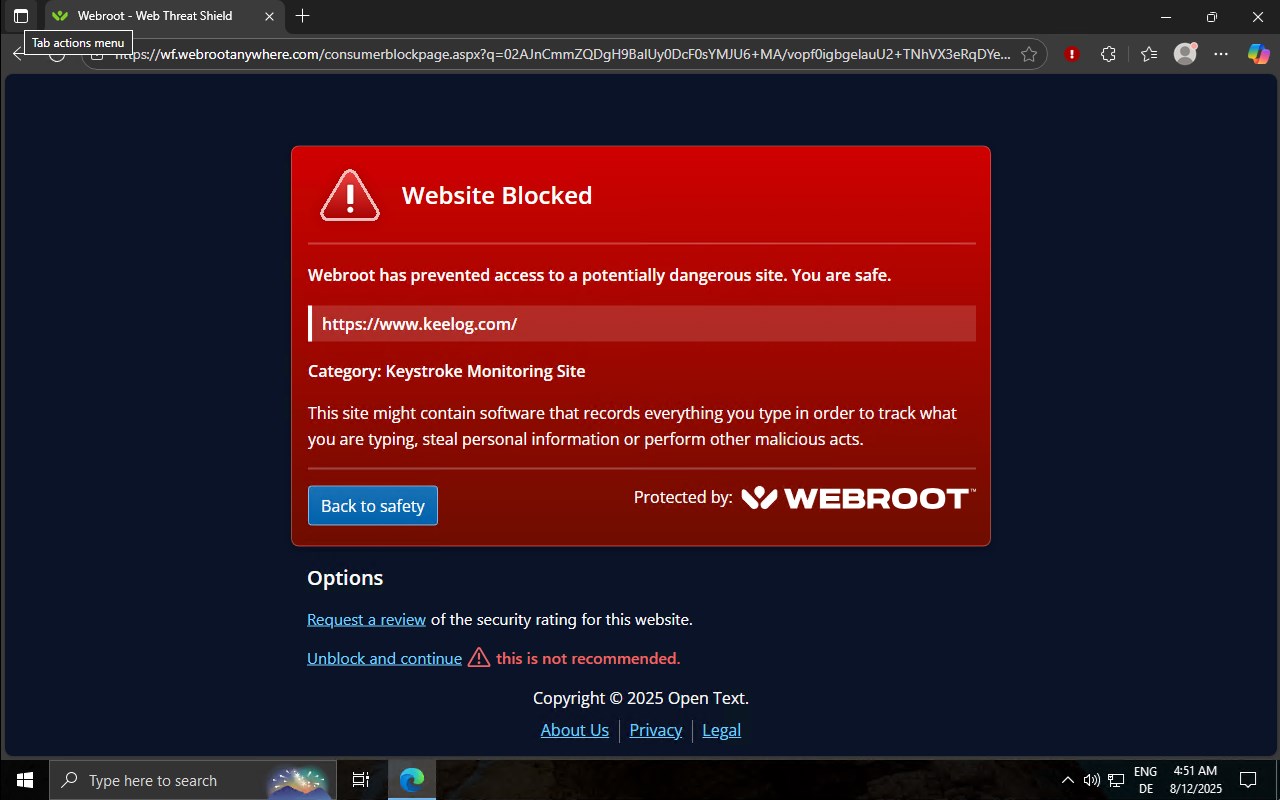Click the Unblock and continue link
1280x800 pixels.
(x=384, y=659)
